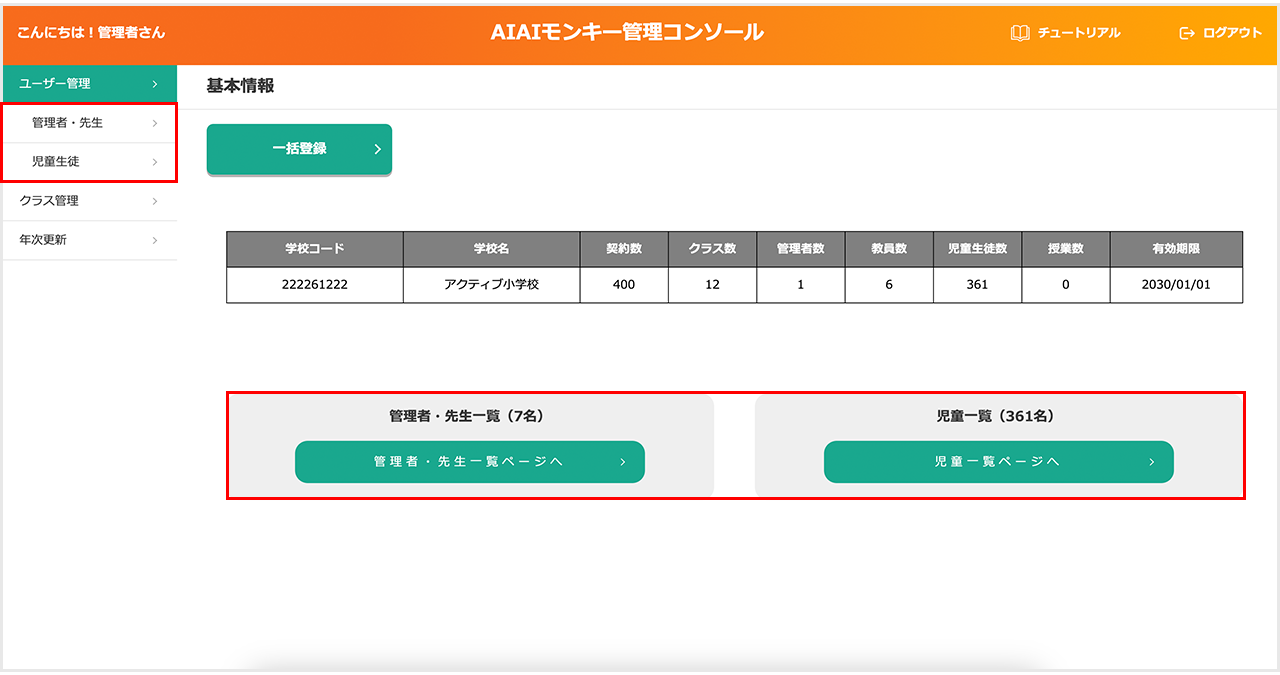
Task: Click the chevron beside 年次更新
Action: [155, 240]
